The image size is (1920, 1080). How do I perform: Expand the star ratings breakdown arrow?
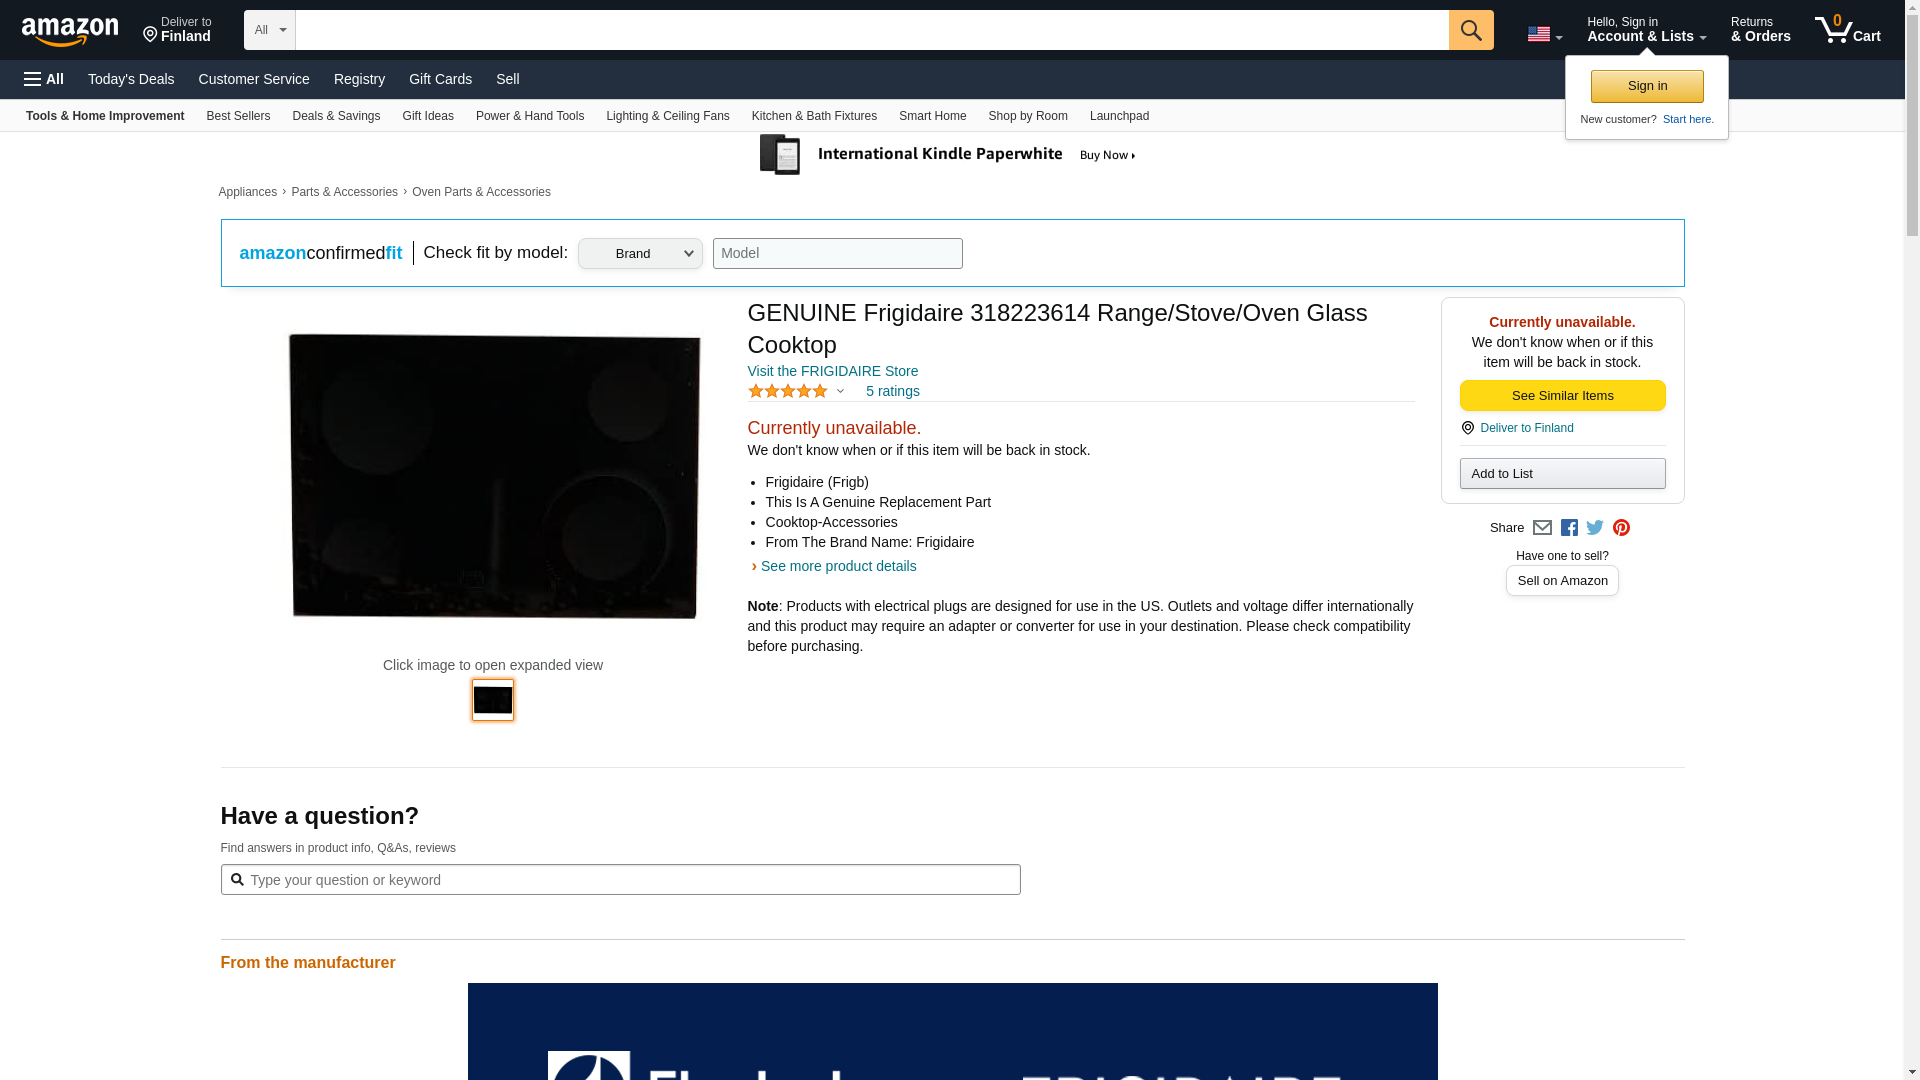pos(840,392)
